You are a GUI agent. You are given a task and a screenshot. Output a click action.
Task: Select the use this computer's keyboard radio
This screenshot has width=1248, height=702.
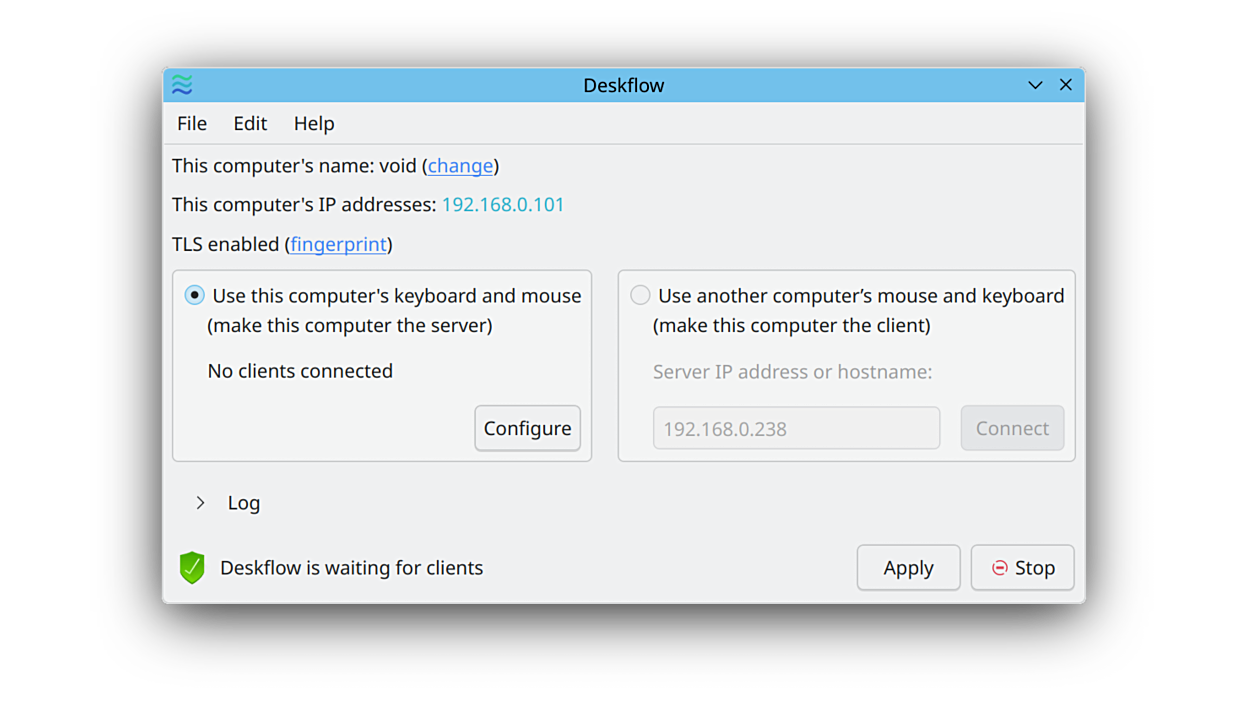pyautogui.click(x=195, y=296)
